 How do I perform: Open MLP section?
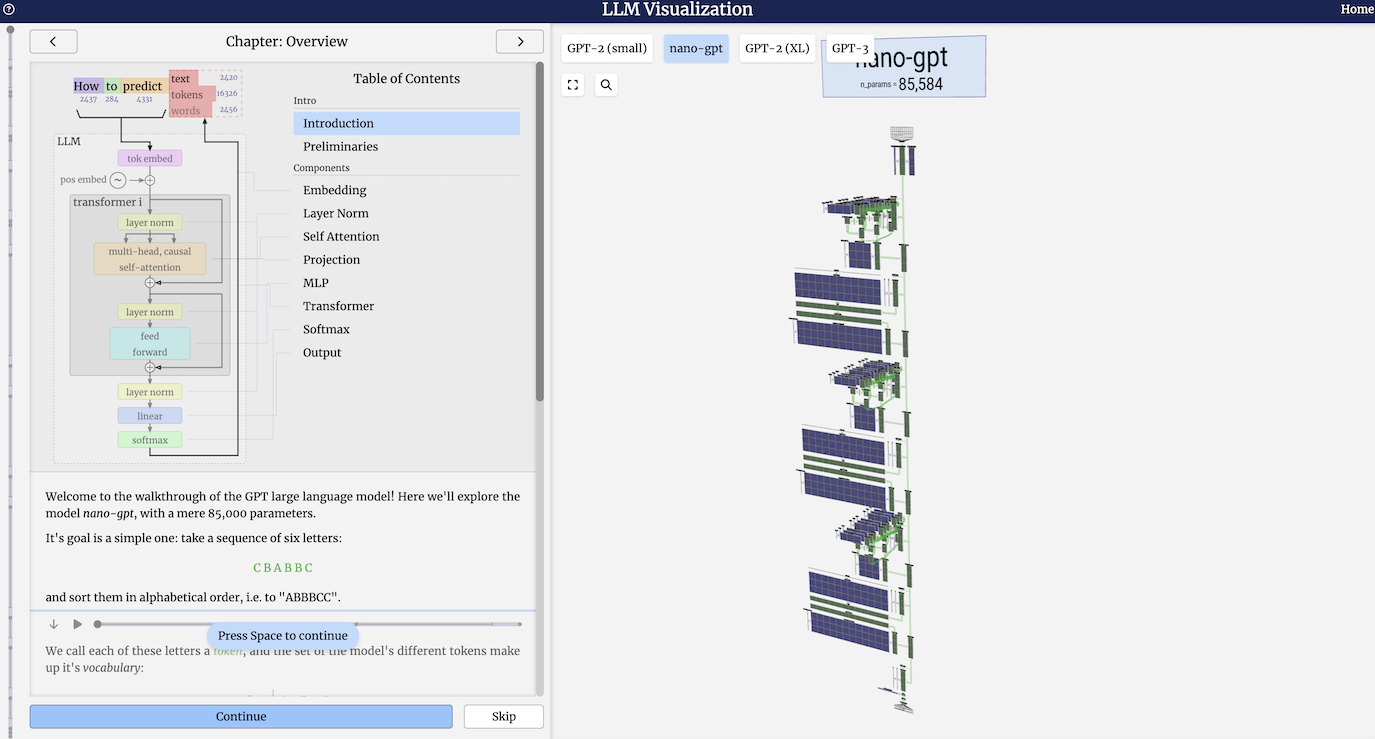[316, 283]
